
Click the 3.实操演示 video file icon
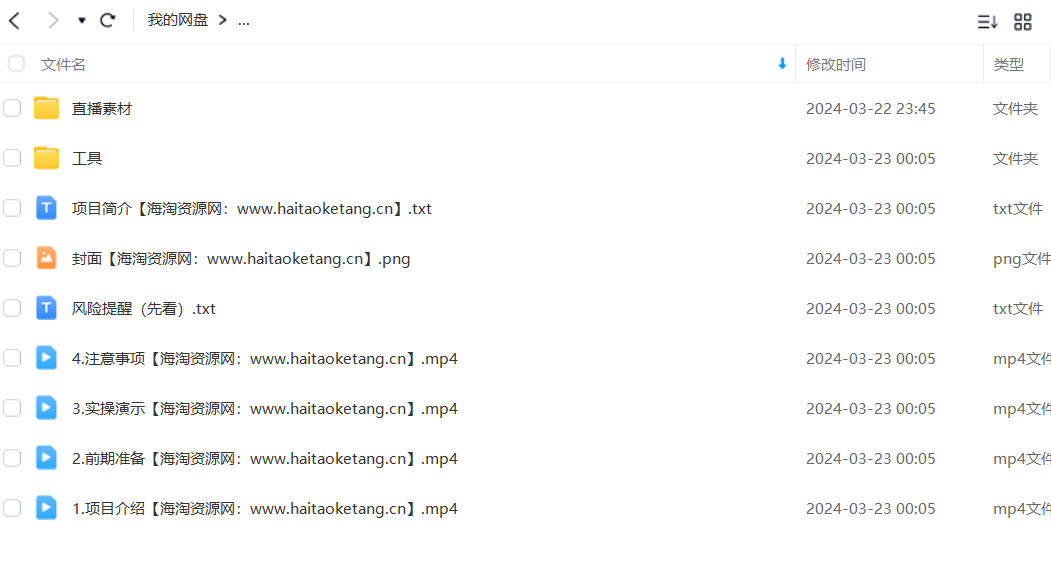[46, 408]
